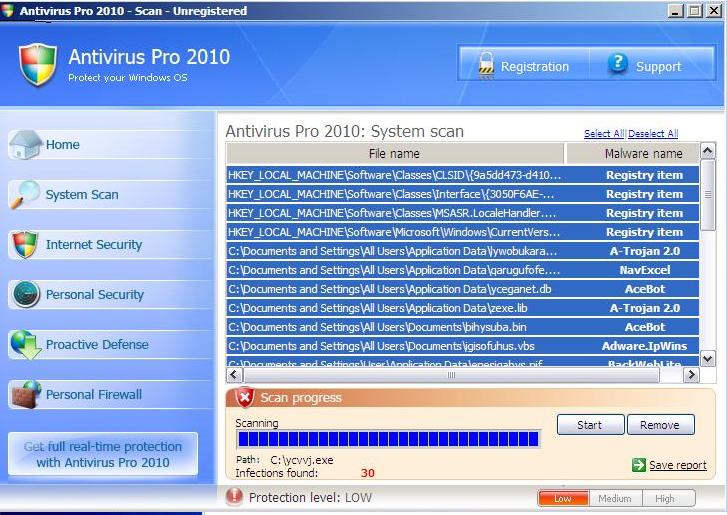Viewport: 727px width, 515px height.
Task: Open Personal Security section
Action: pos(95,295)
